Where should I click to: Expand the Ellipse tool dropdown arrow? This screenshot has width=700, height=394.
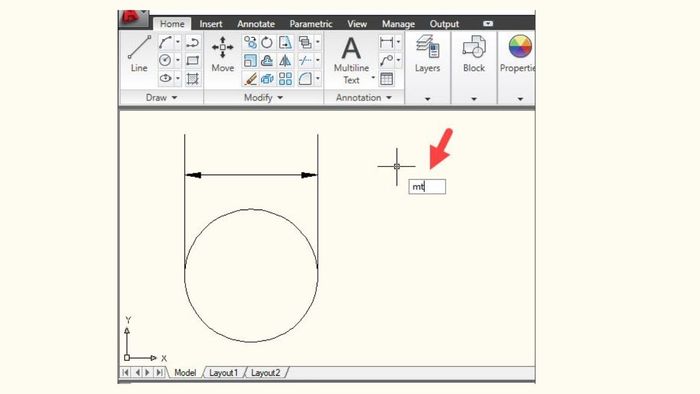click(x=178, y=79)
